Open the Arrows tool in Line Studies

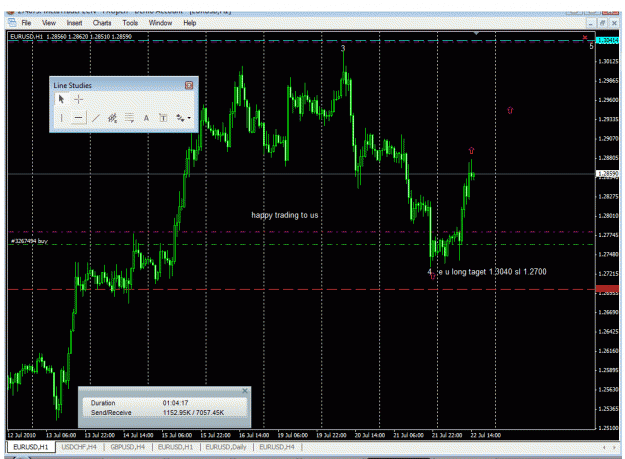point(180,118)
